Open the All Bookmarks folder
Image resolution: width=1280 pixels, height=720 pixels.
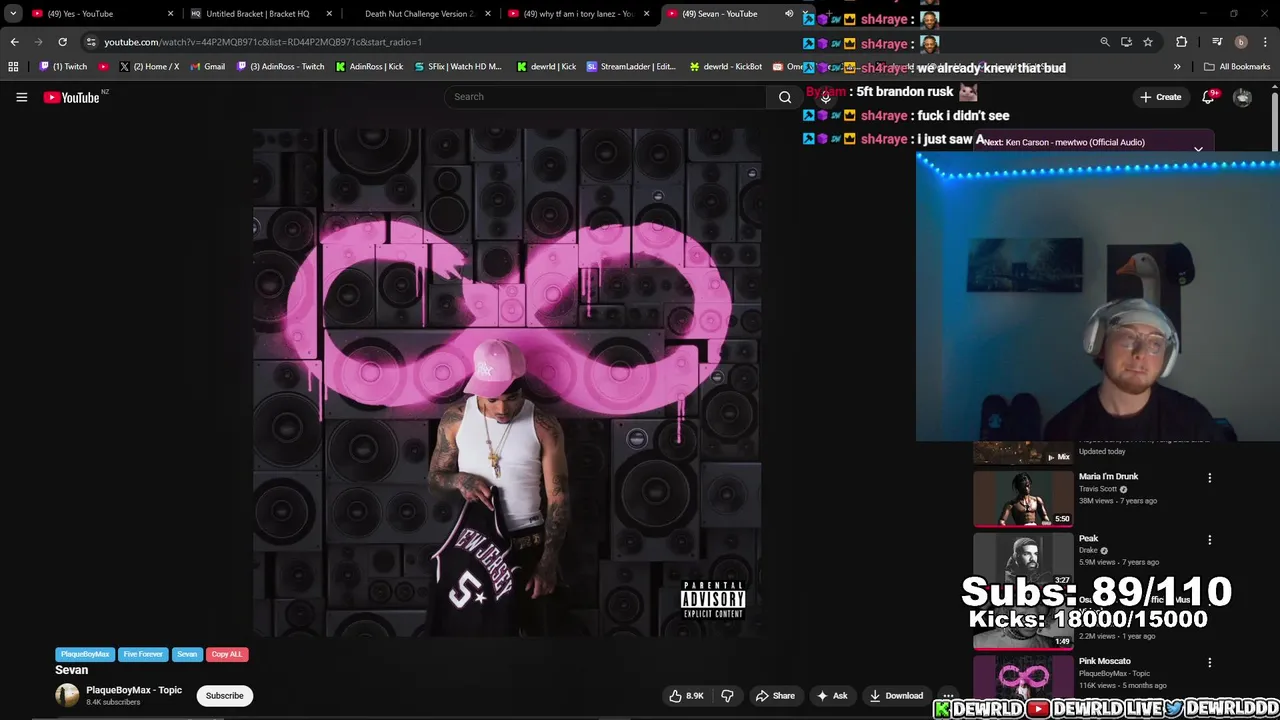click(x=1237, y=67)
